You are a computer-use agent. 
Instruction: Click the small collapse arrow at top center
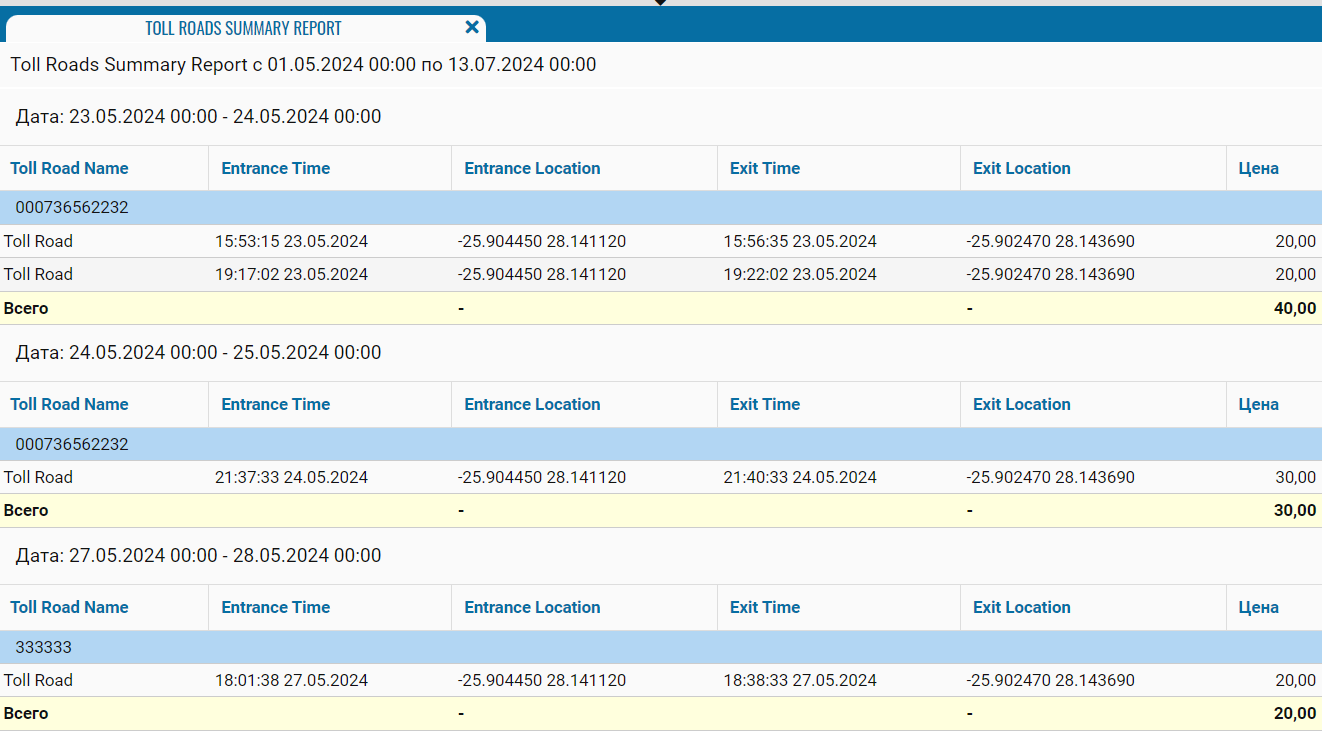click(660, 3)
